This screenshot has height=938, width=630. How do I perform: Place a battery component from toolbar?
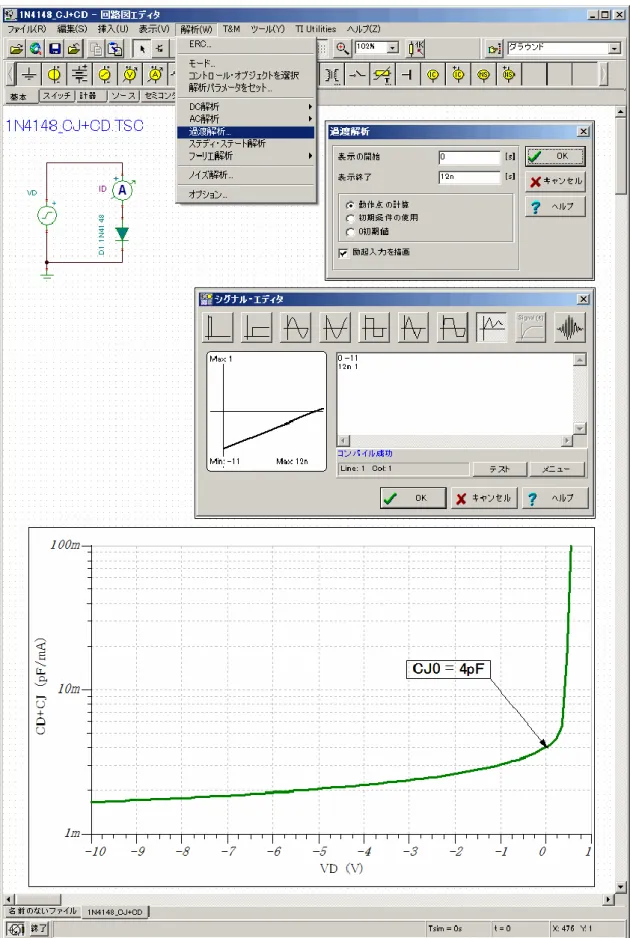(x=80, y=75)
